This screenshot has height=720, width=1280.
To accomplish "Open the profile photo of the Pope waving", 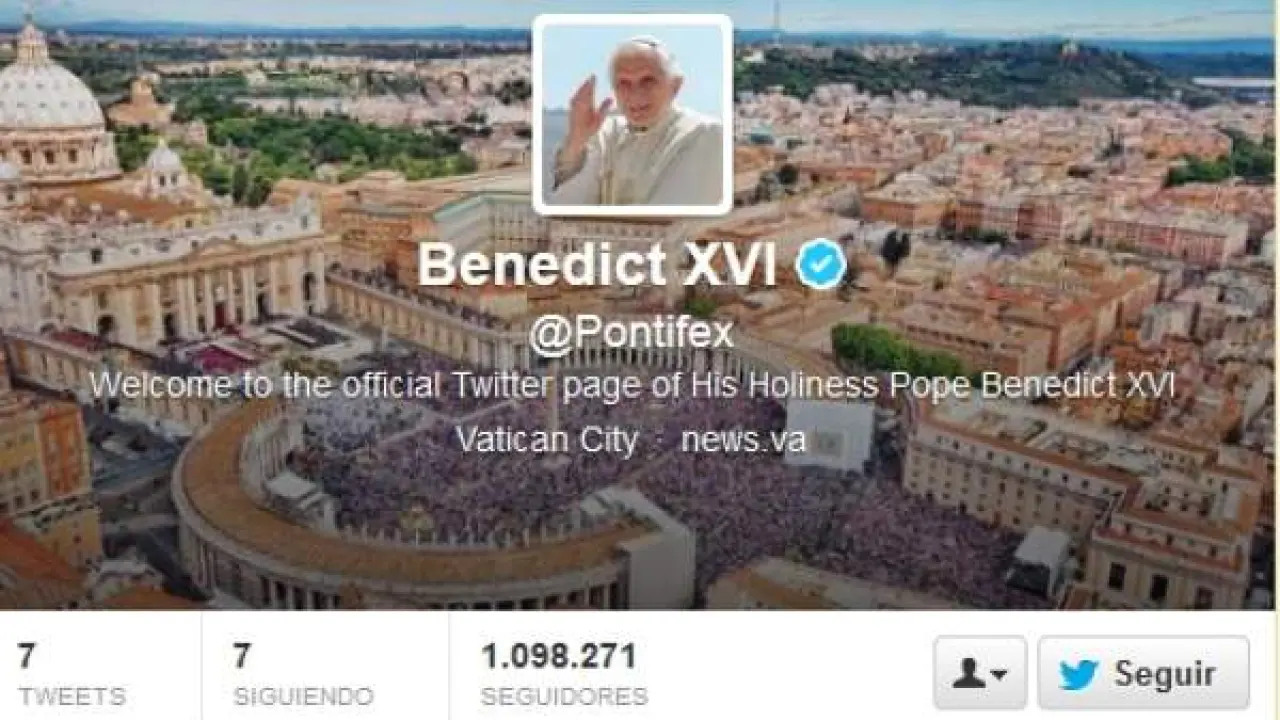I will tap(632, 114).
